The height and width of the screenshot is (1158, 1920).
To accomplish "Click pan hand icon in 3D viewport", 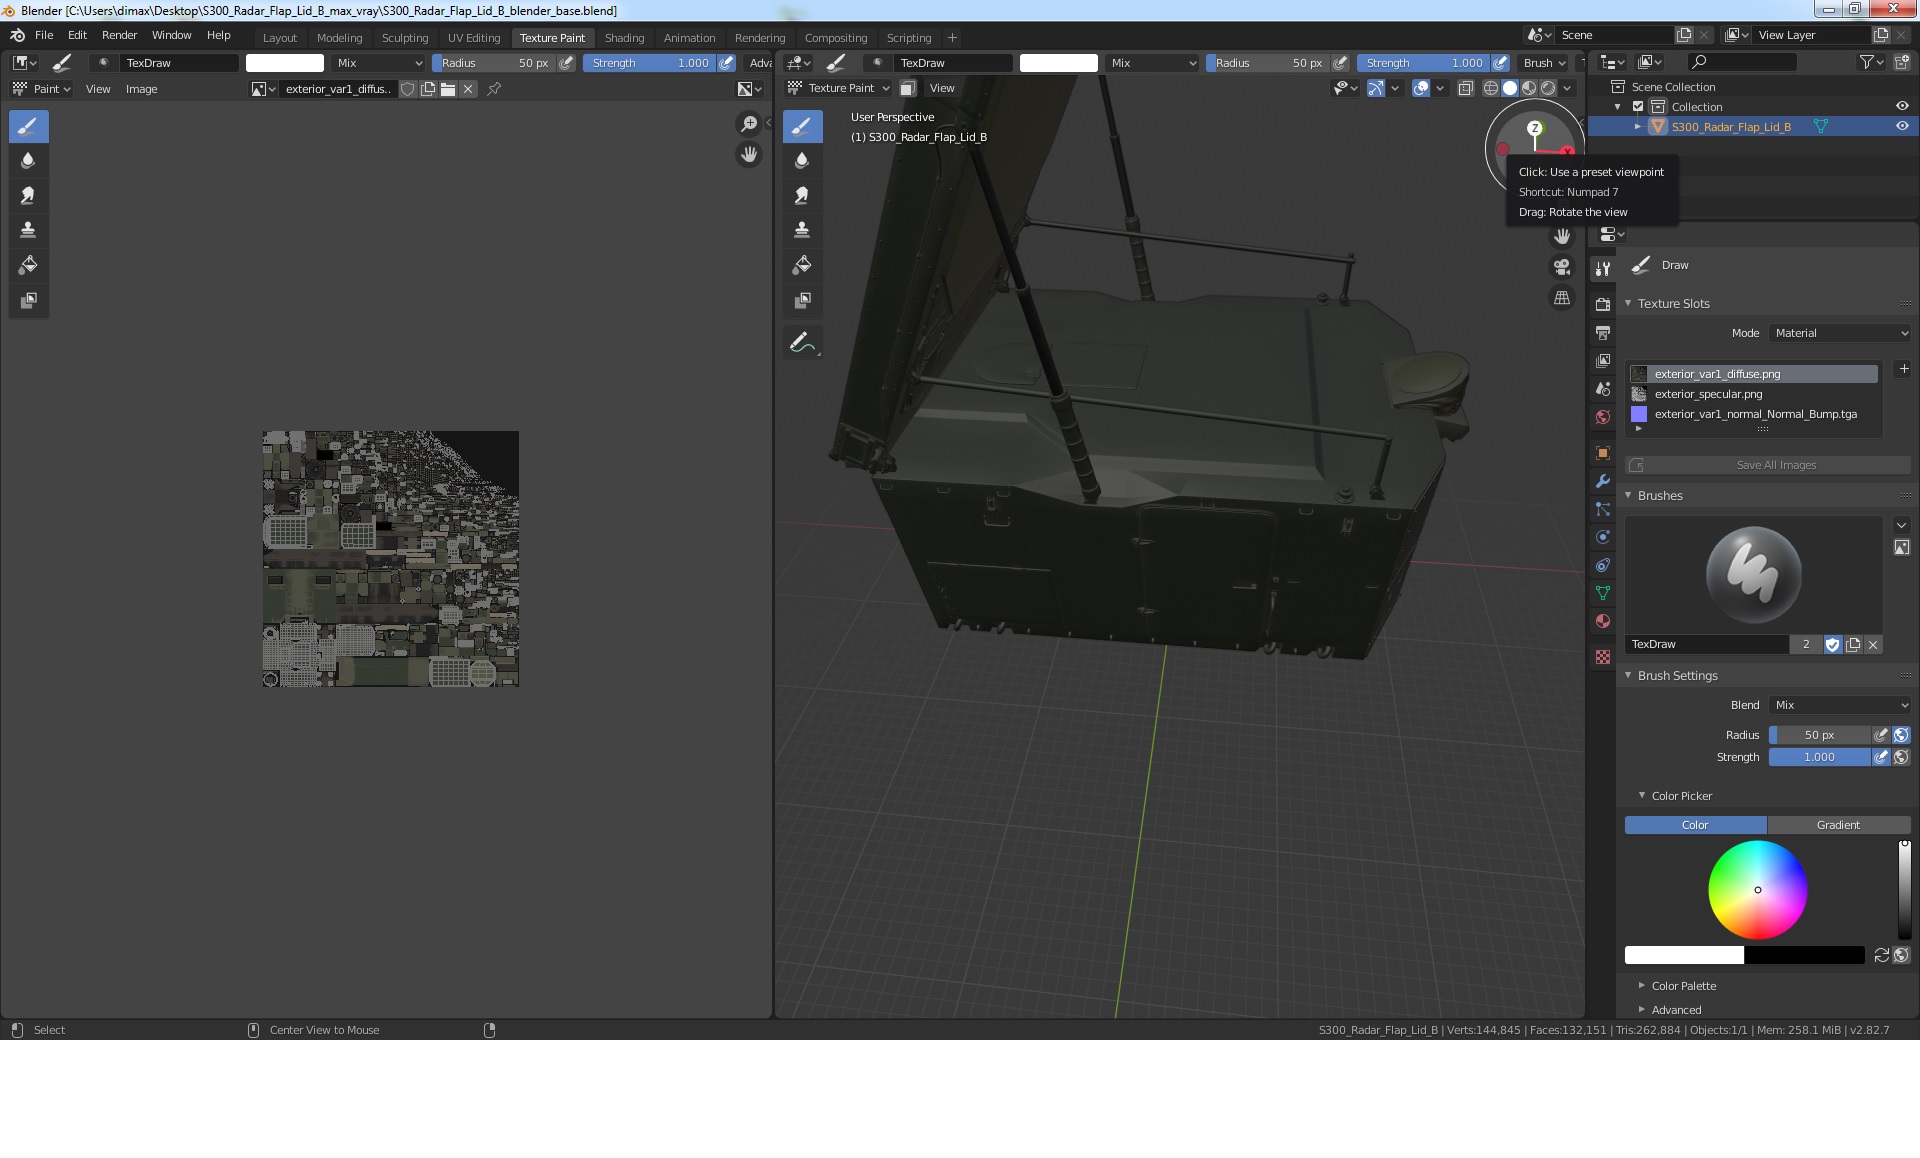I will coord(1562,236).
